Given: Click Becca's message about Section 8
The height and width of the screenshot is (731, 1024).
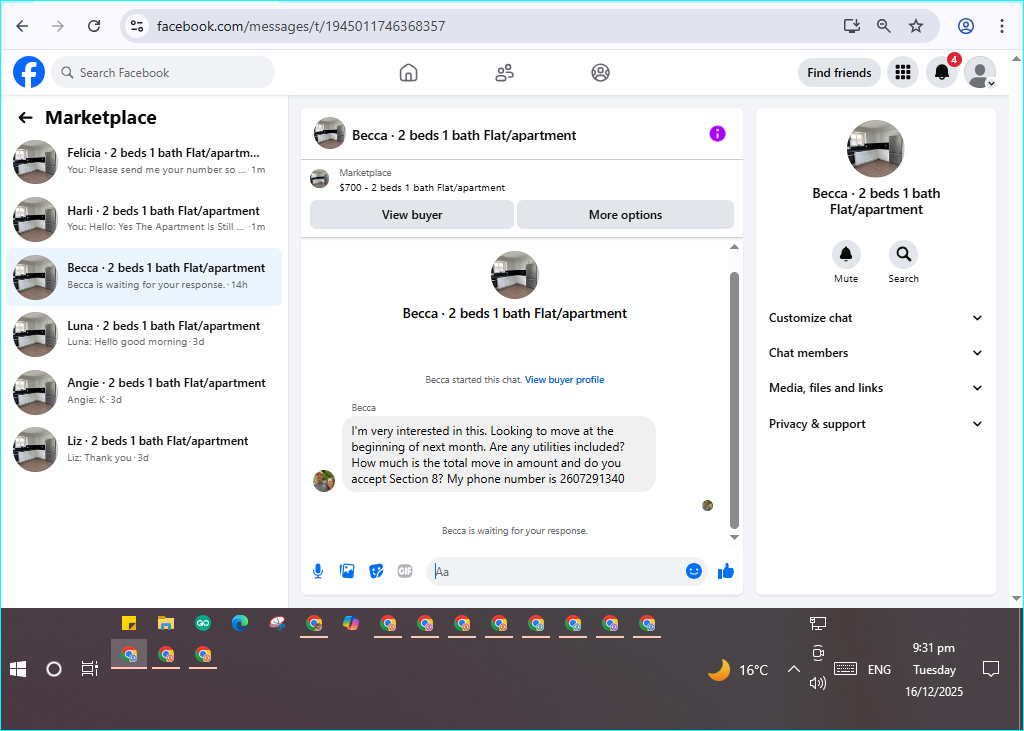Looking at the screenshot, I should point(498,455).
